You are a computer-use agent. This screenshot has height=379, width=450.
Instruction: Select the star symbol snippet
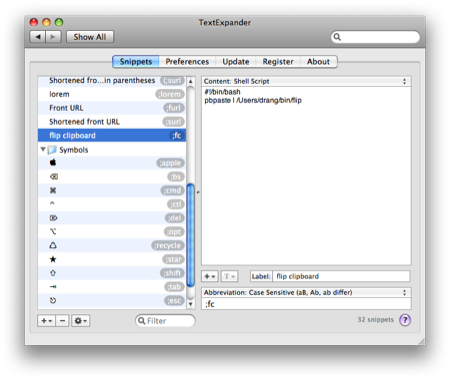point(112,259)
